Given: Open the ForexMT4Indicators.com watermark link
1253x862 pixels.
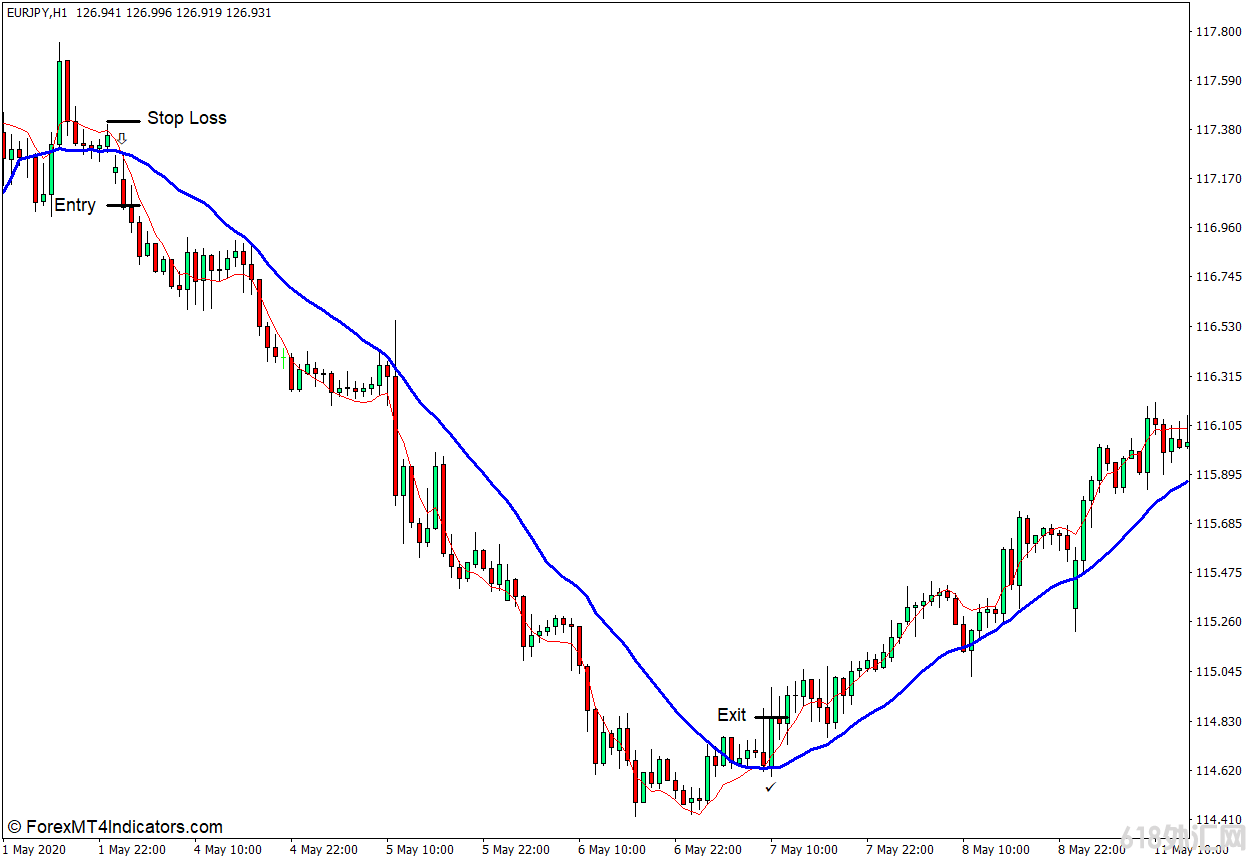Looking at the screenshot, I should pos(114,827).
